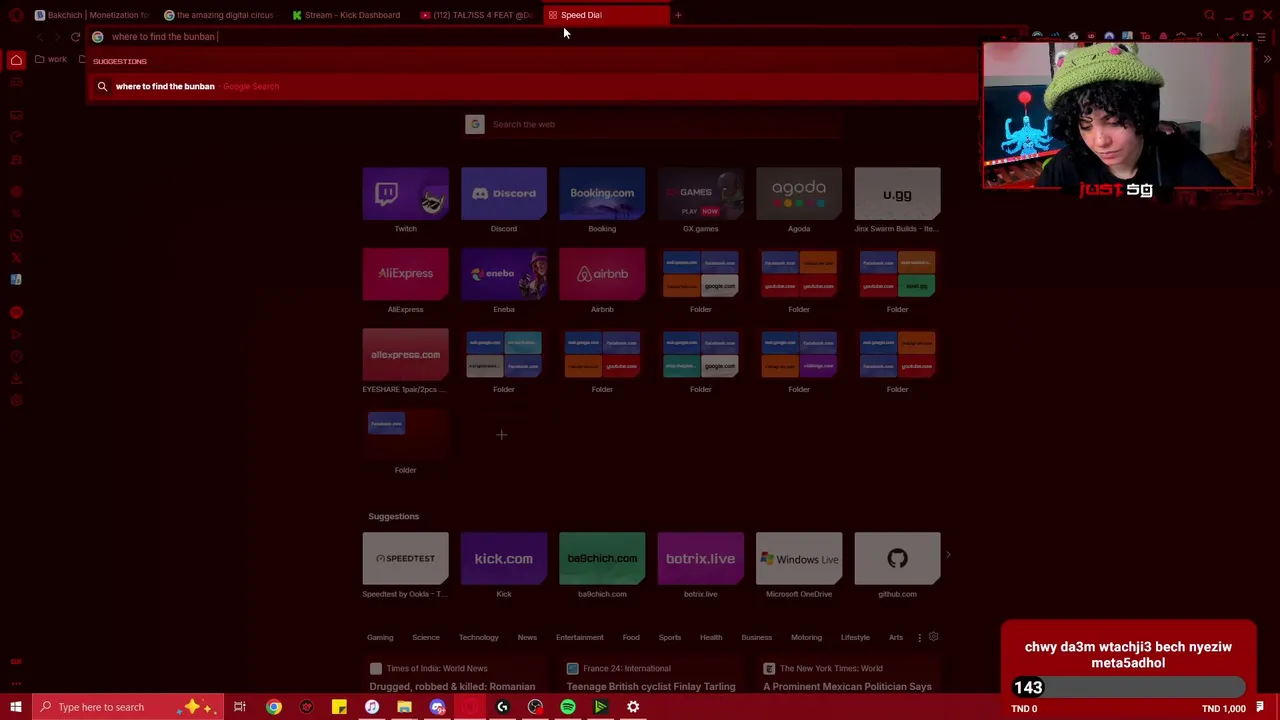The width and height of the screenshot is (1280, 720).
Task: Open a new browser tab
Action: (x=678, y=15)
